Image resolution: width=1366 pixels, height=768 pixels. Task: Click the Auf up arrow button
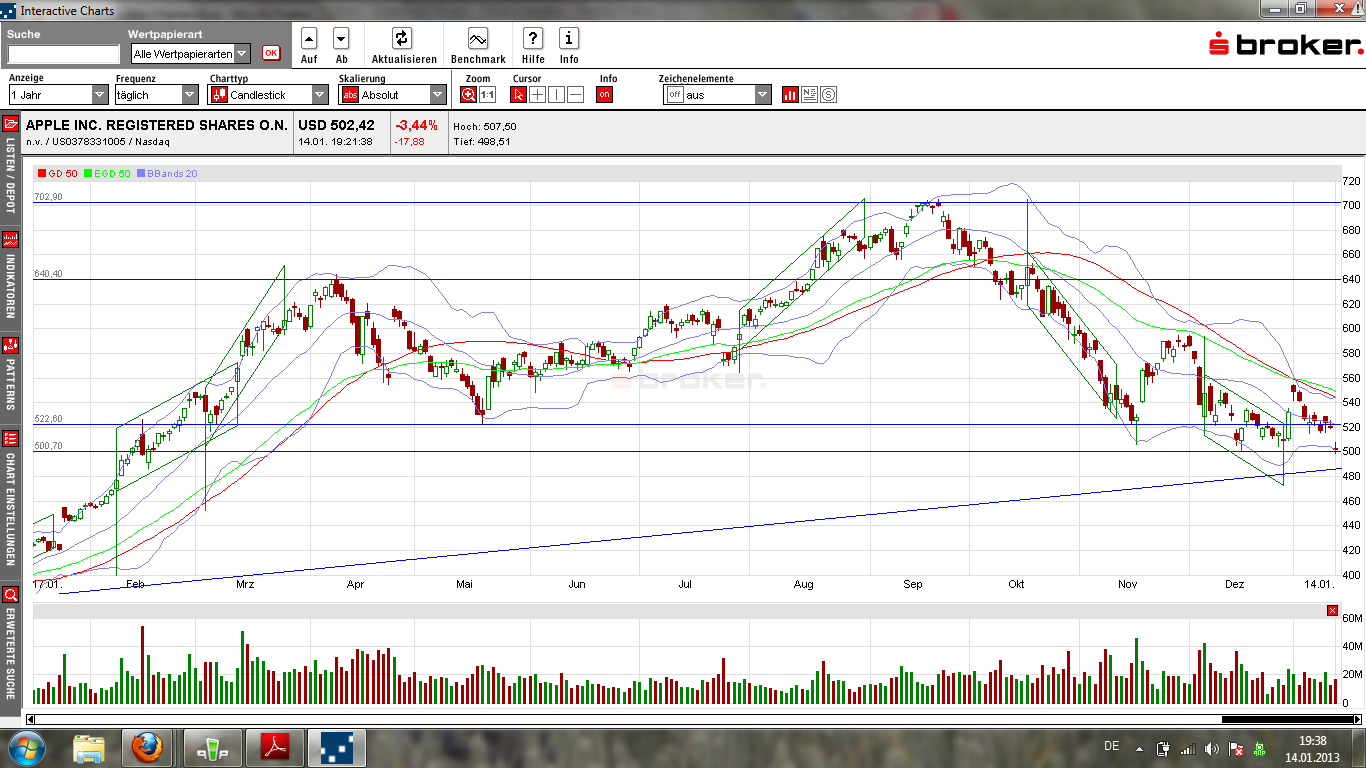tap(309, 39)
